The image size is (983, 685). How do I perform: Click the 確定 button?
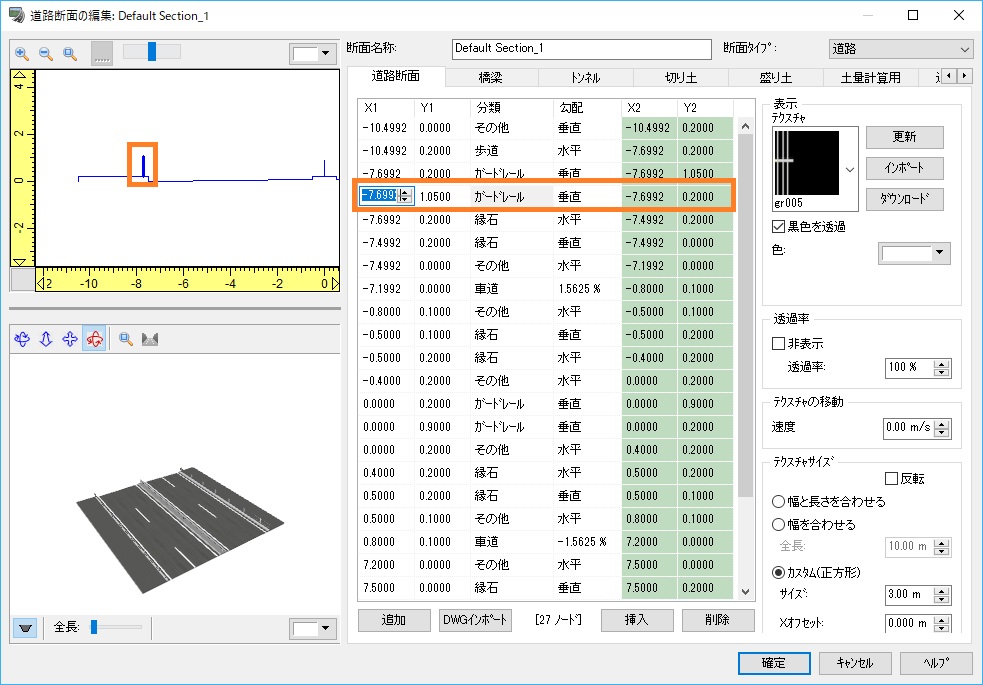(x=773, y=663)
